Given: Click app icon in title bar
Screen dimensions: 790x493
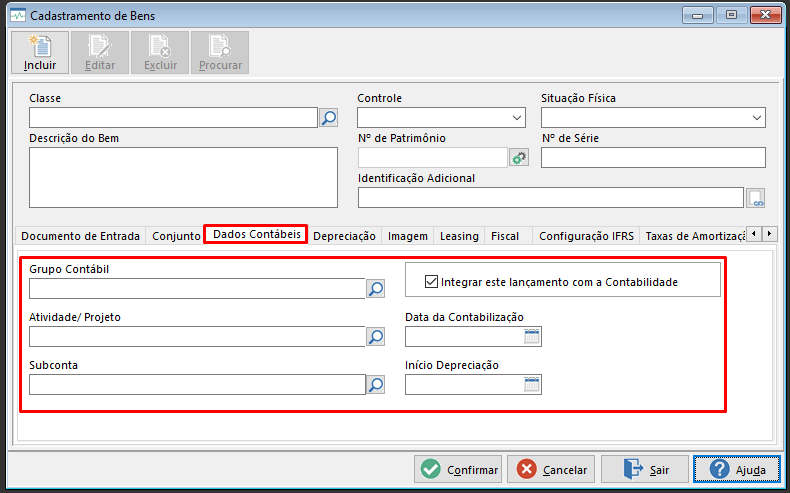Looking at the screenshot, I should tap(18, 16).
